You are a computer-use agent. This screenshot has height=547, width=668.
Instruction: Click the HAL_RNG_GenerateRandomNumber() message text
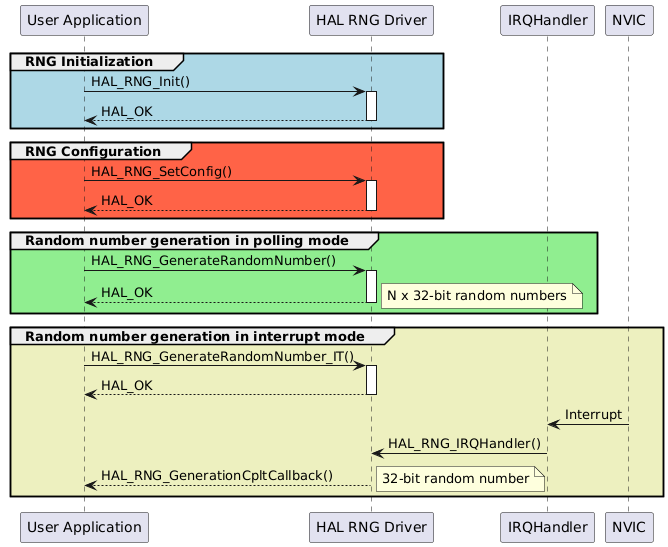(x=213, y=260)
